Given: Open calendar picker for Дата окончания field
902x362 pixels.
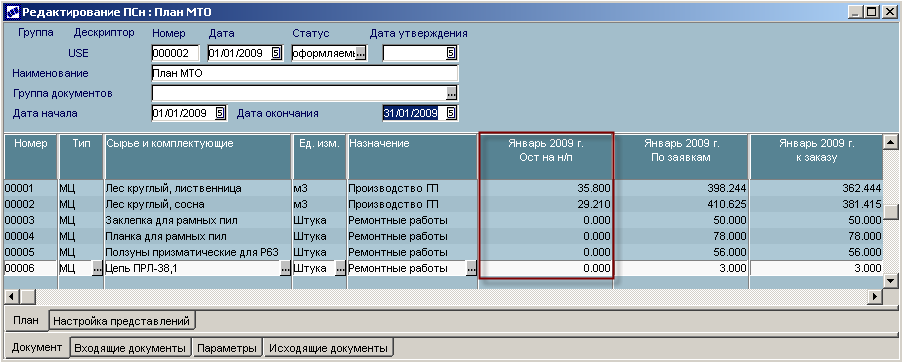Looking at the screenshot, I should [x=451, y=113].
